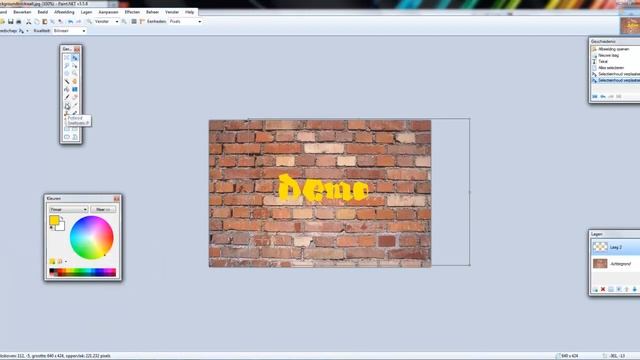
Task: Click the Save icon in toolbar
Action: (x=11, y=21)
